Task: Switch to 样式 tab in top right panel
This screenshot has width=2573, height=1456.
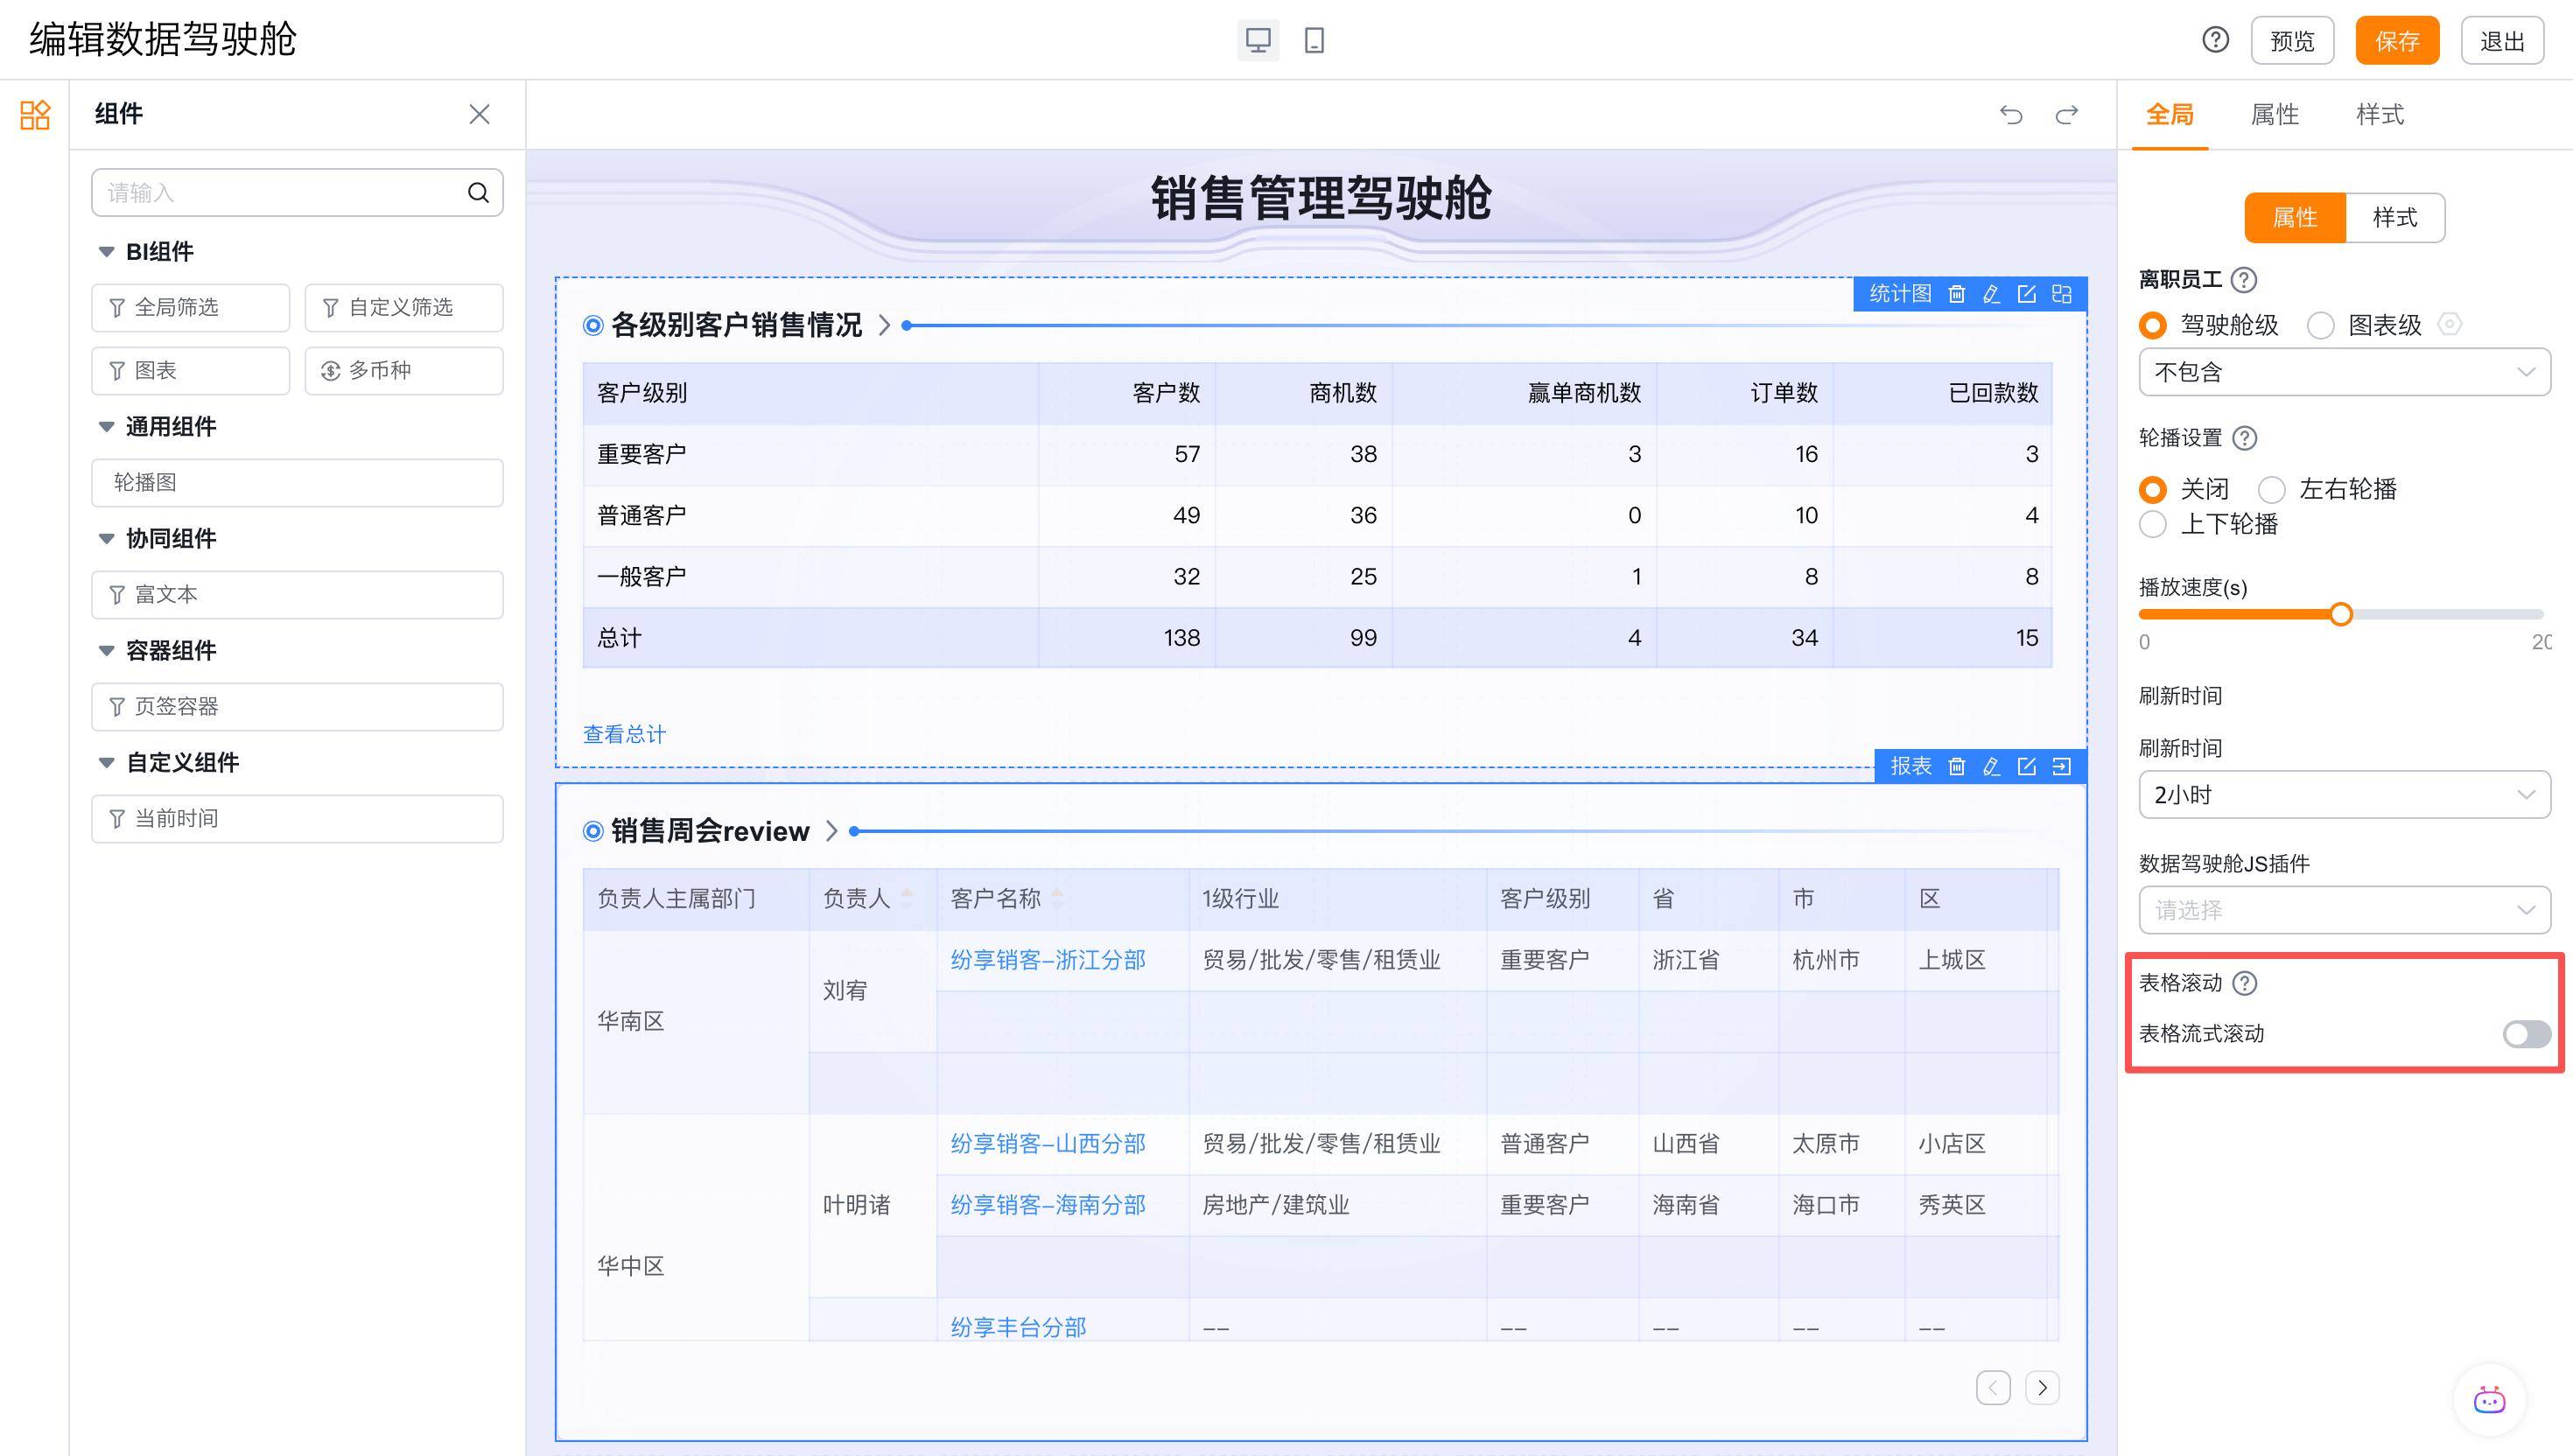Action: click(2379, 115)
